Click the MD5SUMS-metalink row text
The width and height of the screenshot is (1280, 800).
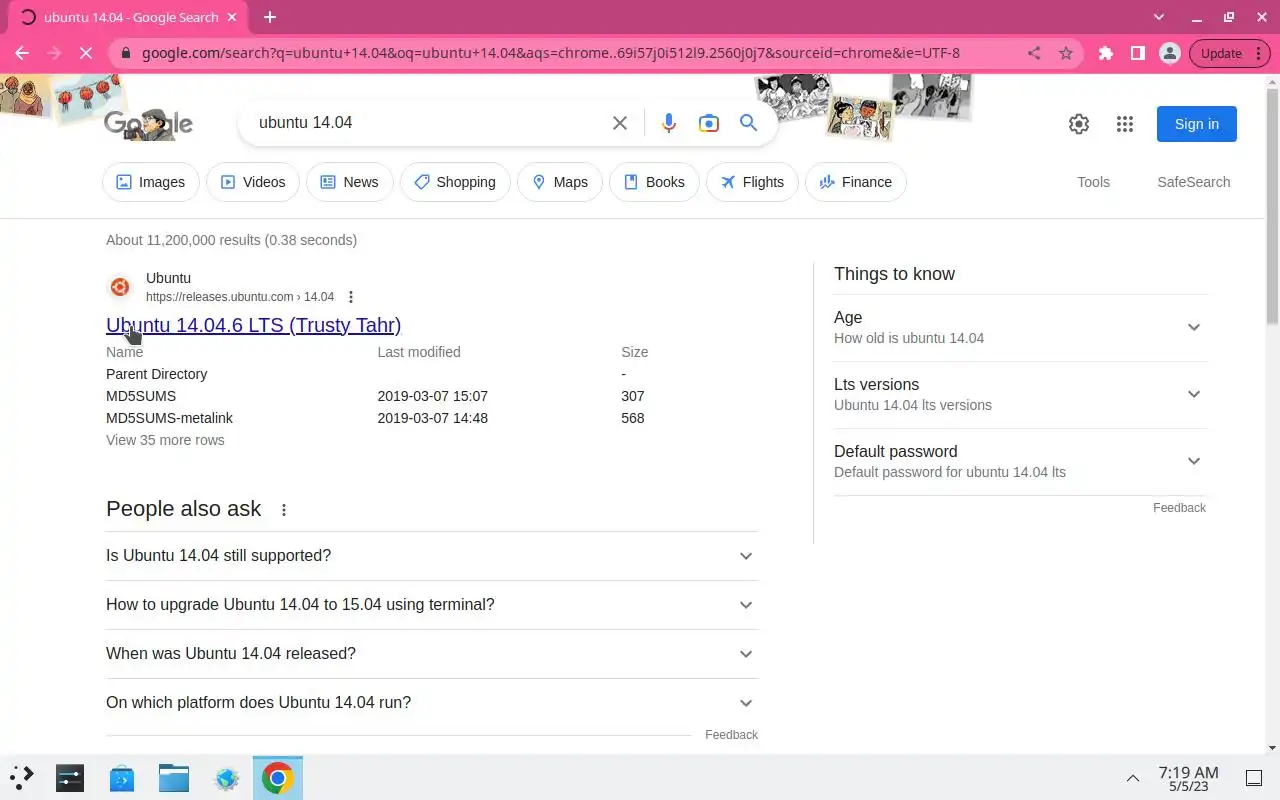pos(169,418)
